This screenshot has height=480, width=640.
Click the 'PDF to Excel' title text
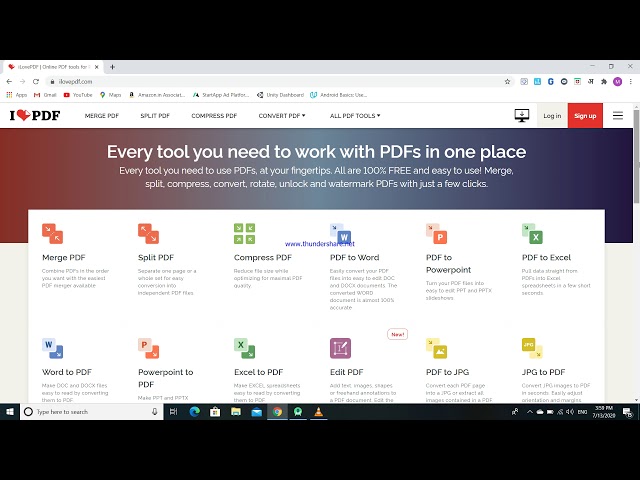click(546, 258)
